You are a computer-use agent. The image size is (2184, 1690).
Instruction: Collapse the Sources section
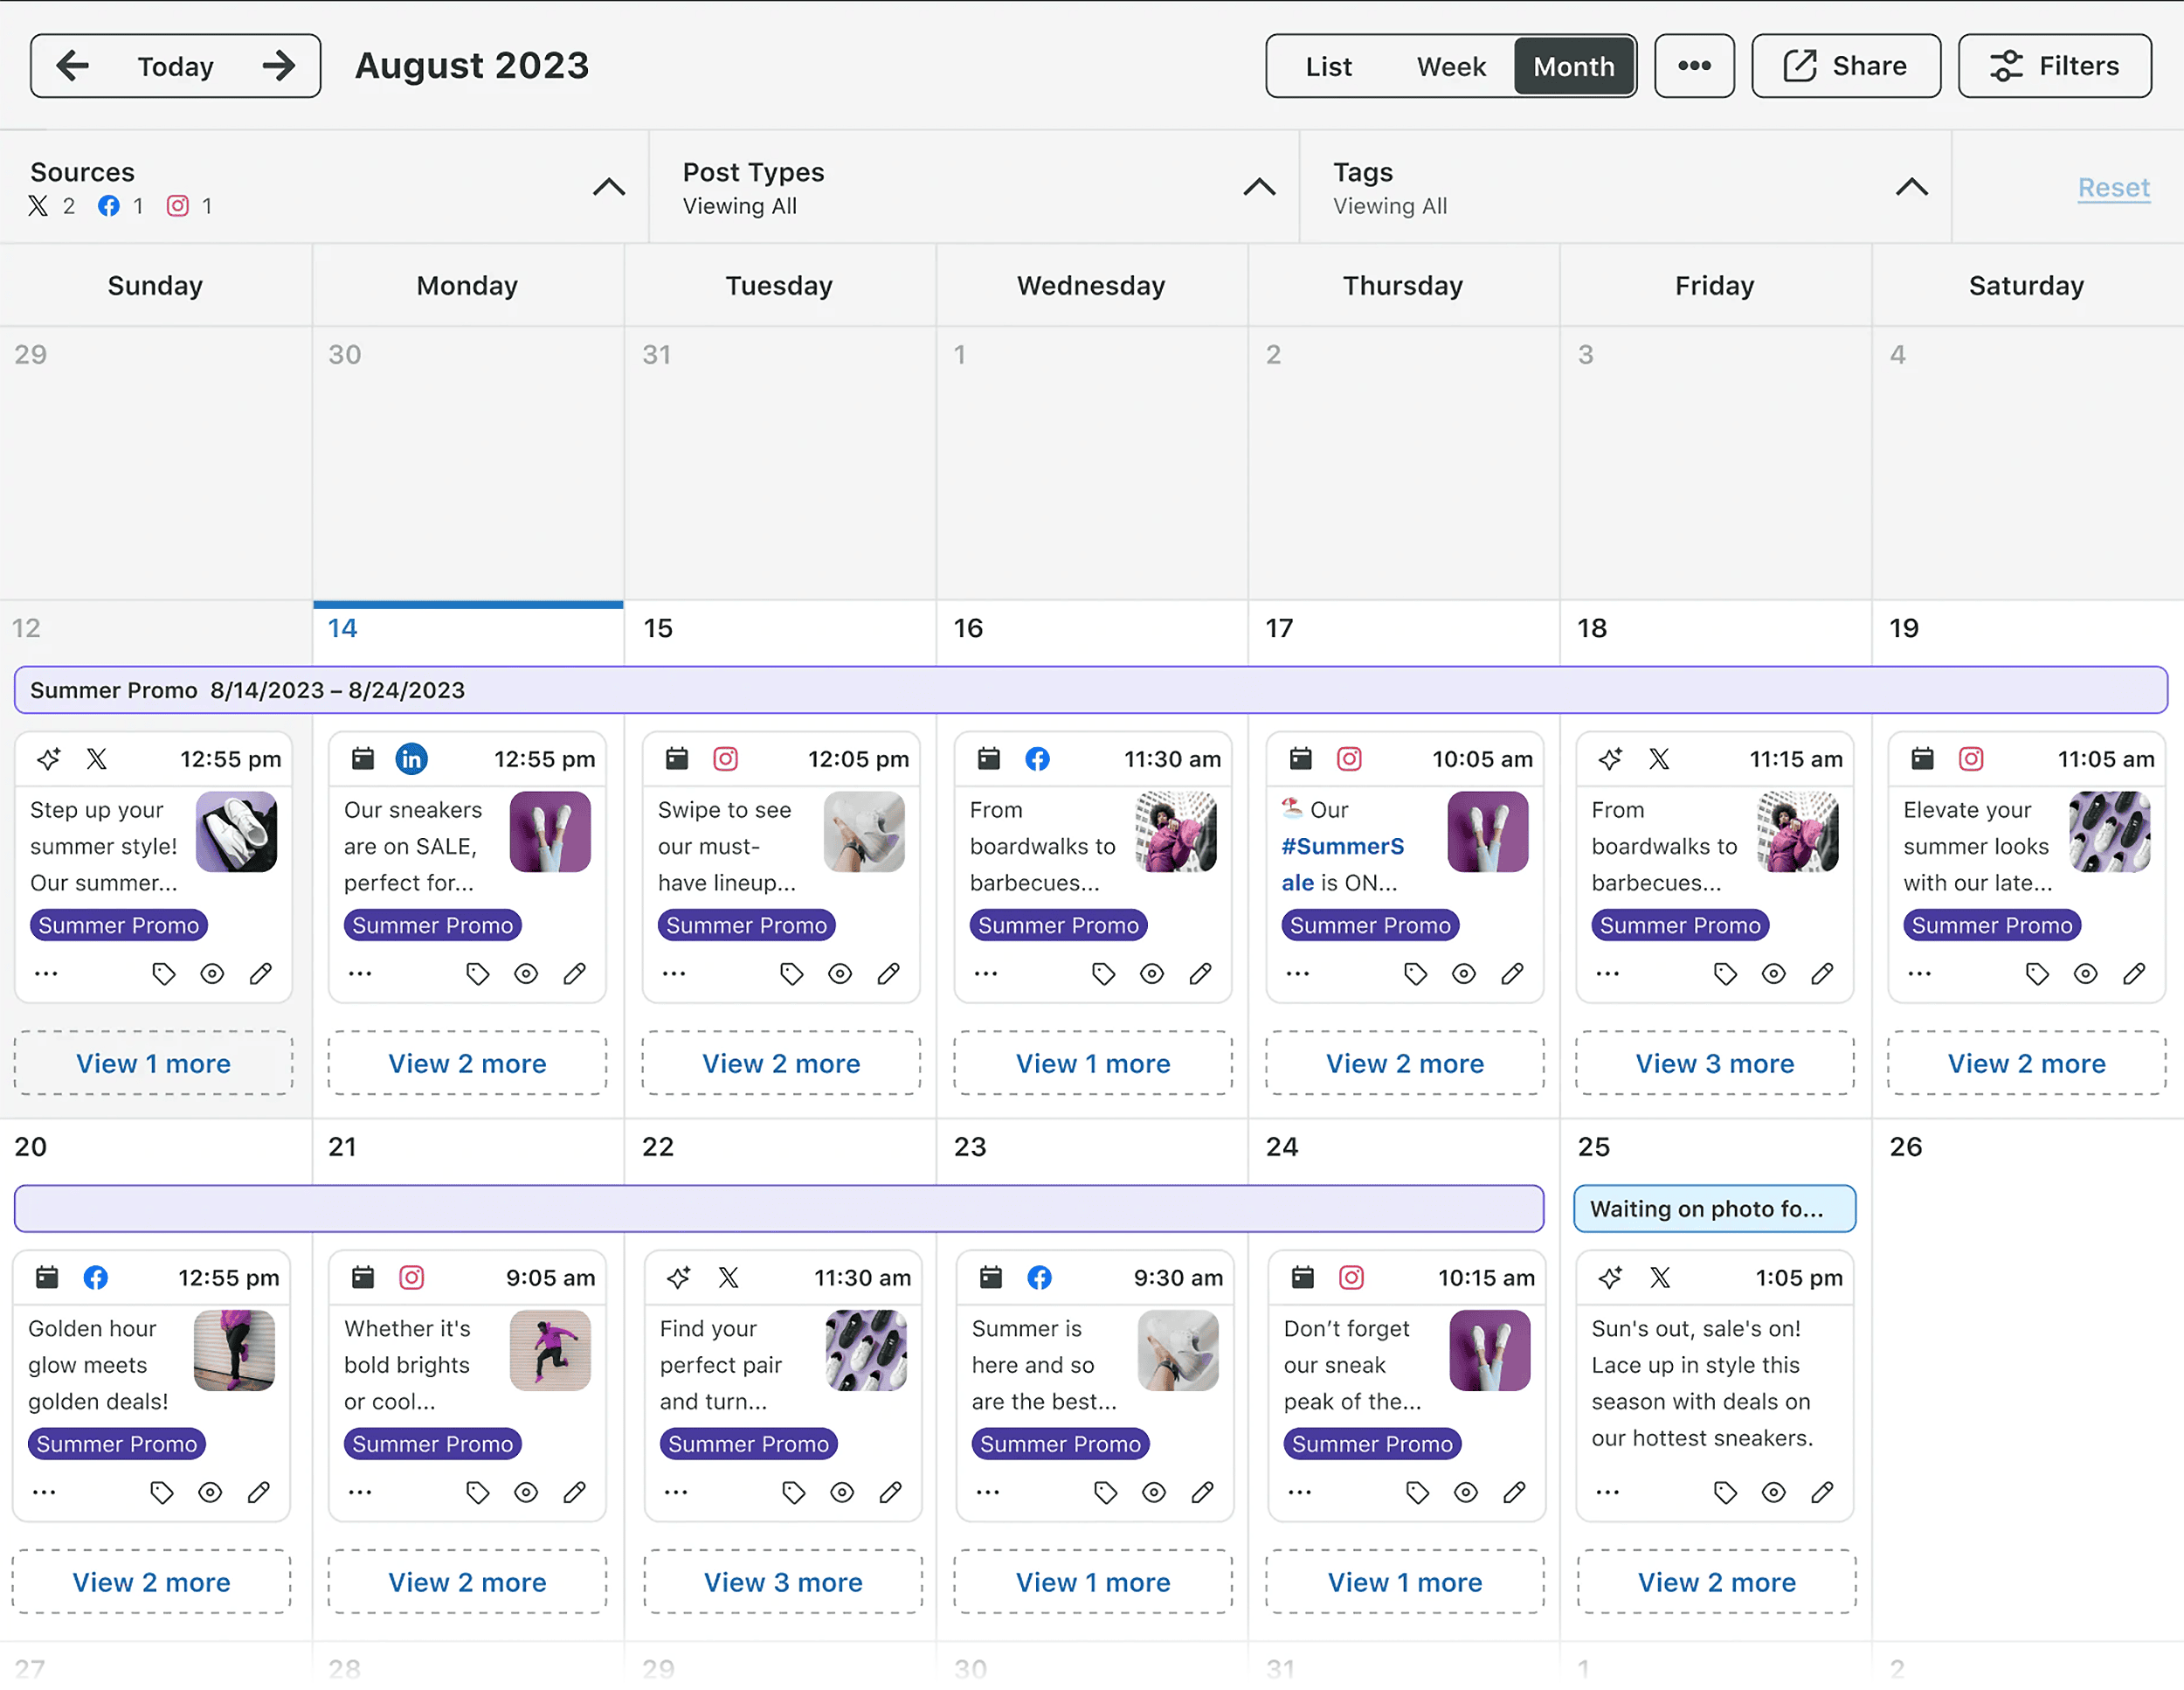610,187
